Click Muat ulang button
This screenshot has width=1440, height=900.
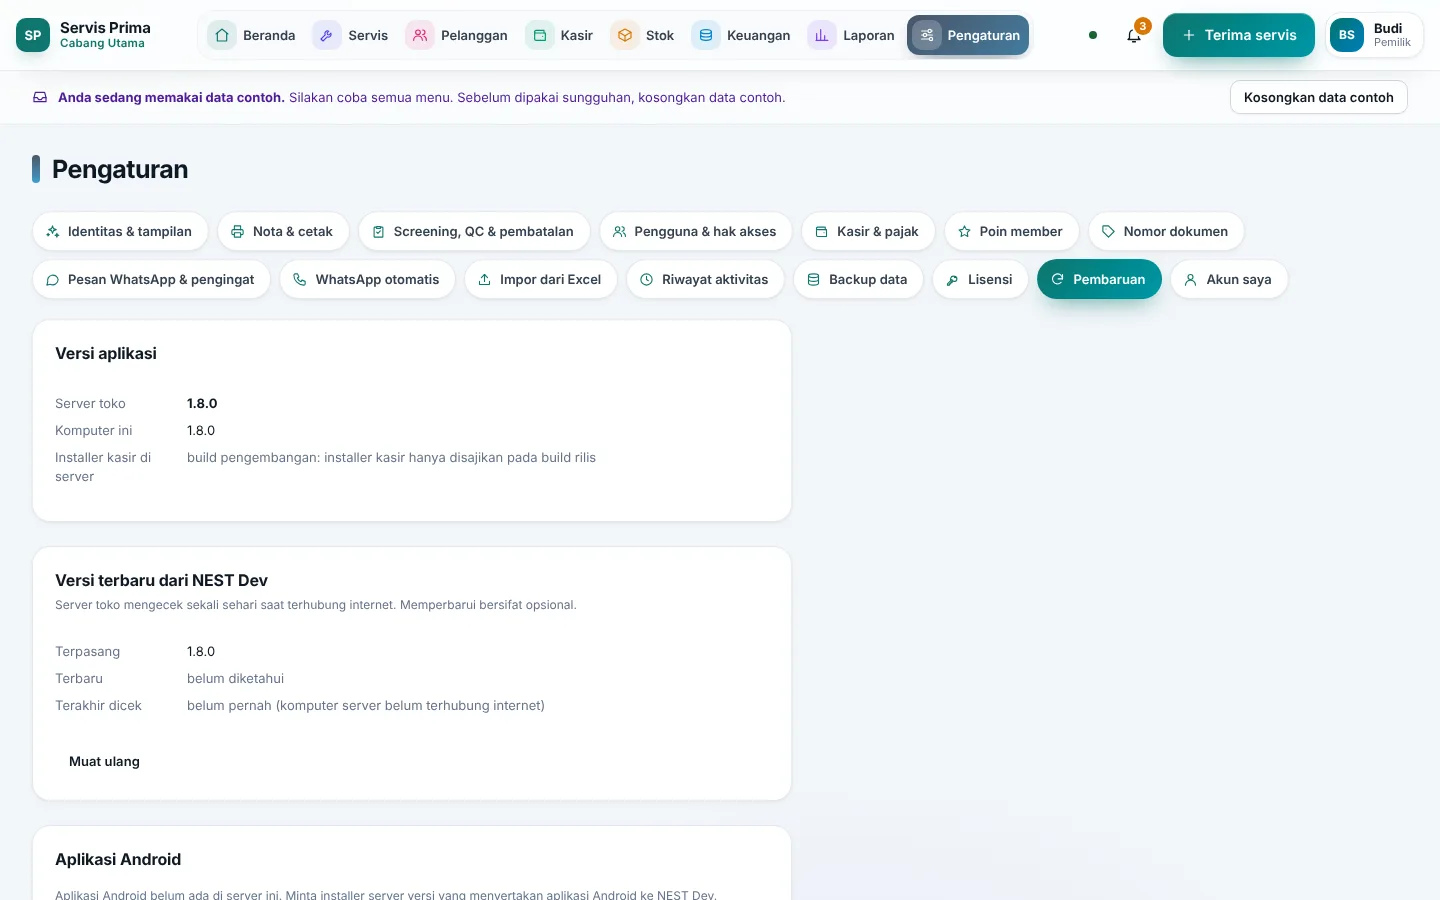tap(104, 761)
